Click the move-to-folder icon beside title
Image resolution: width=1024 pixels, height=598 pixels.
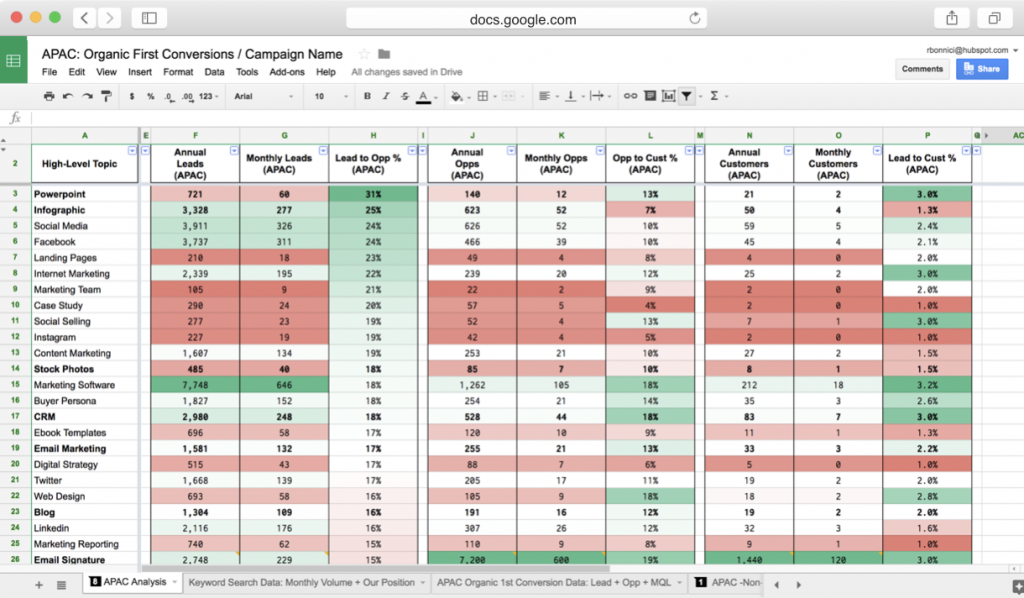384,54
